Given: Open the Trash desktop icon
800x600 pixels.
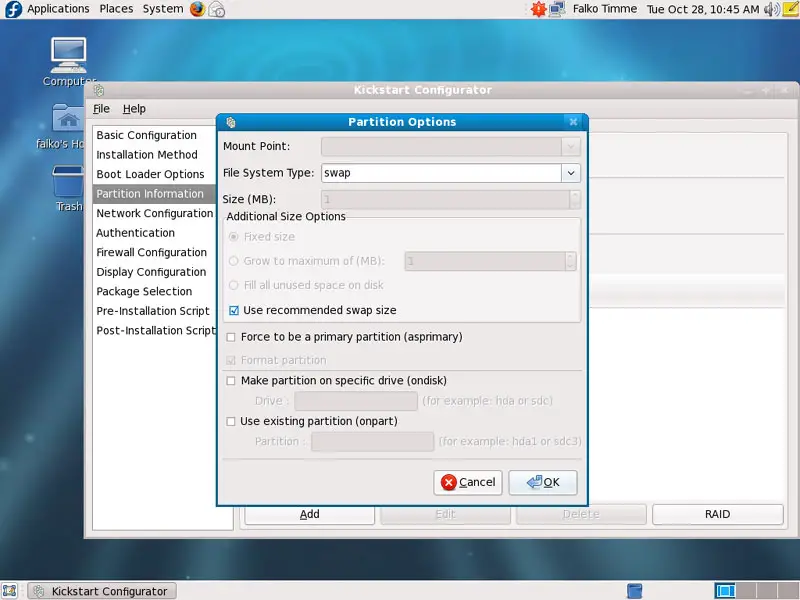Looking at the screenshot, I should 68,189.
